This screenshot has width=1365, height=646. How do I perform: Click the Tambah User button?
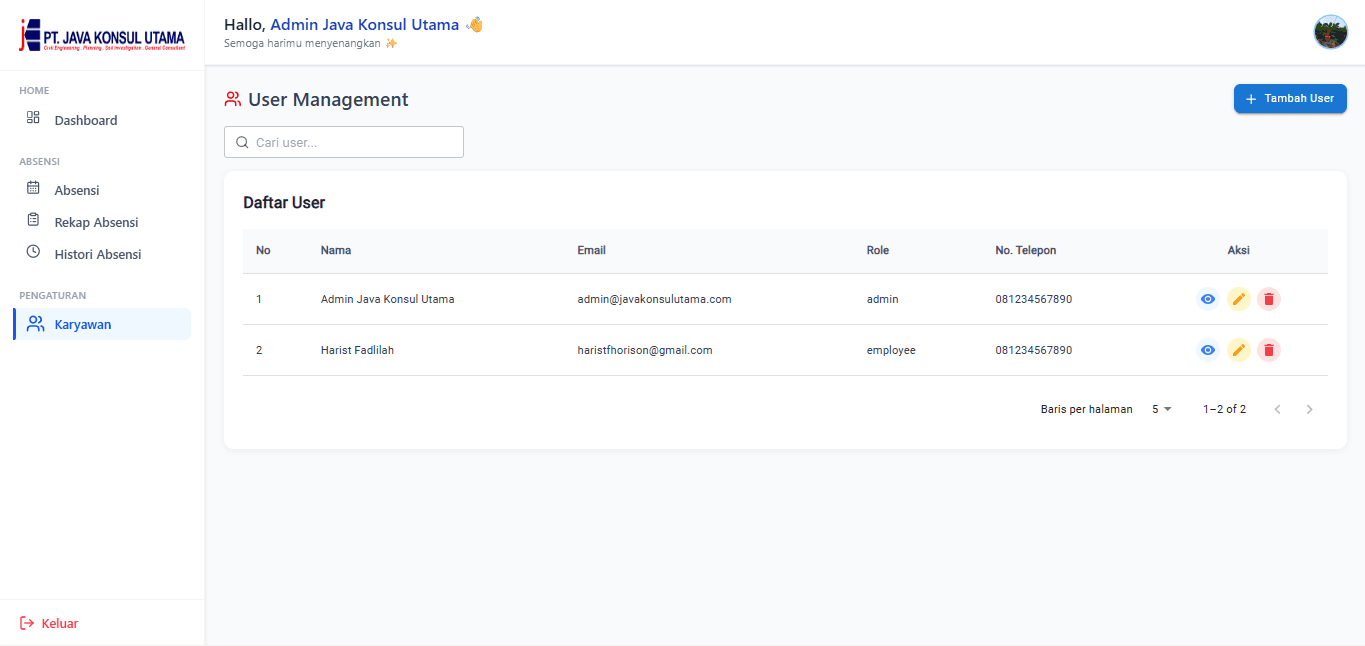click(1290, 98)
